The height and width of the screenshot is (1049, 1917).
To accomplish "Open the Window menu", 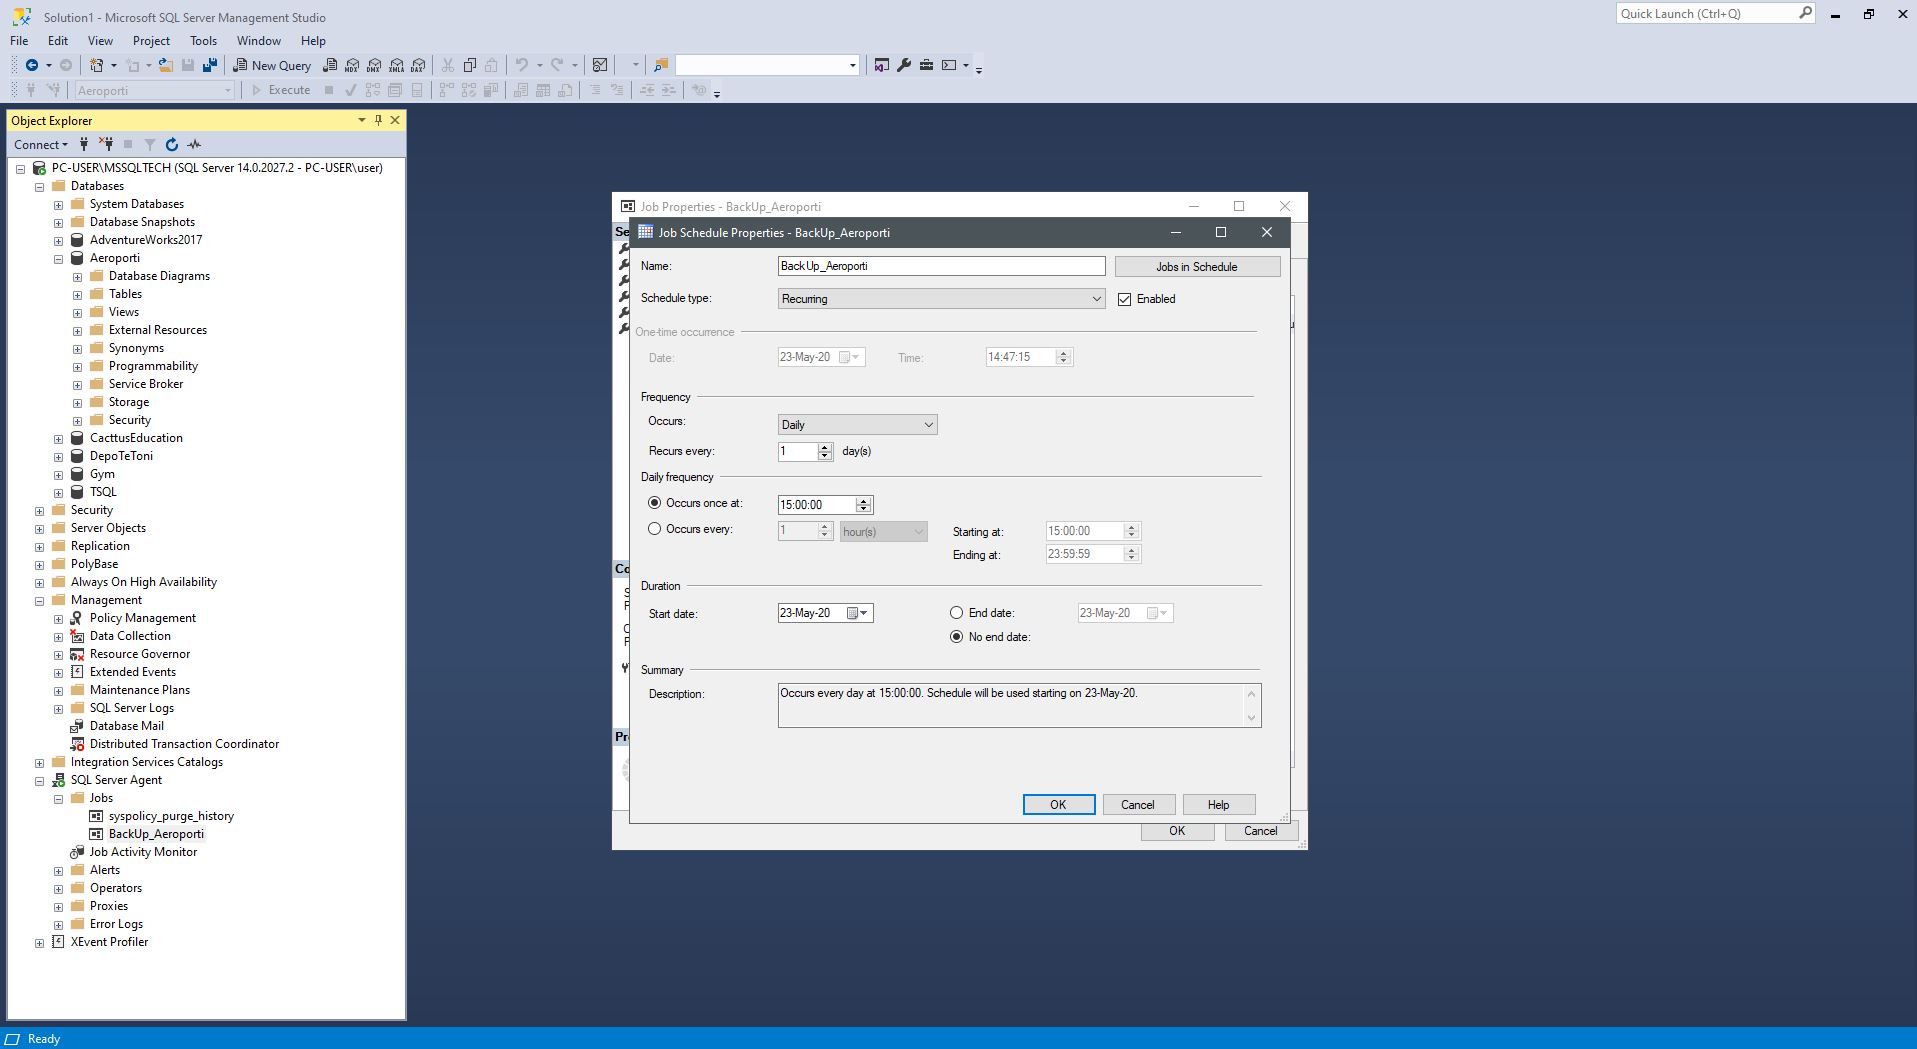I will [x=259, y=41].
